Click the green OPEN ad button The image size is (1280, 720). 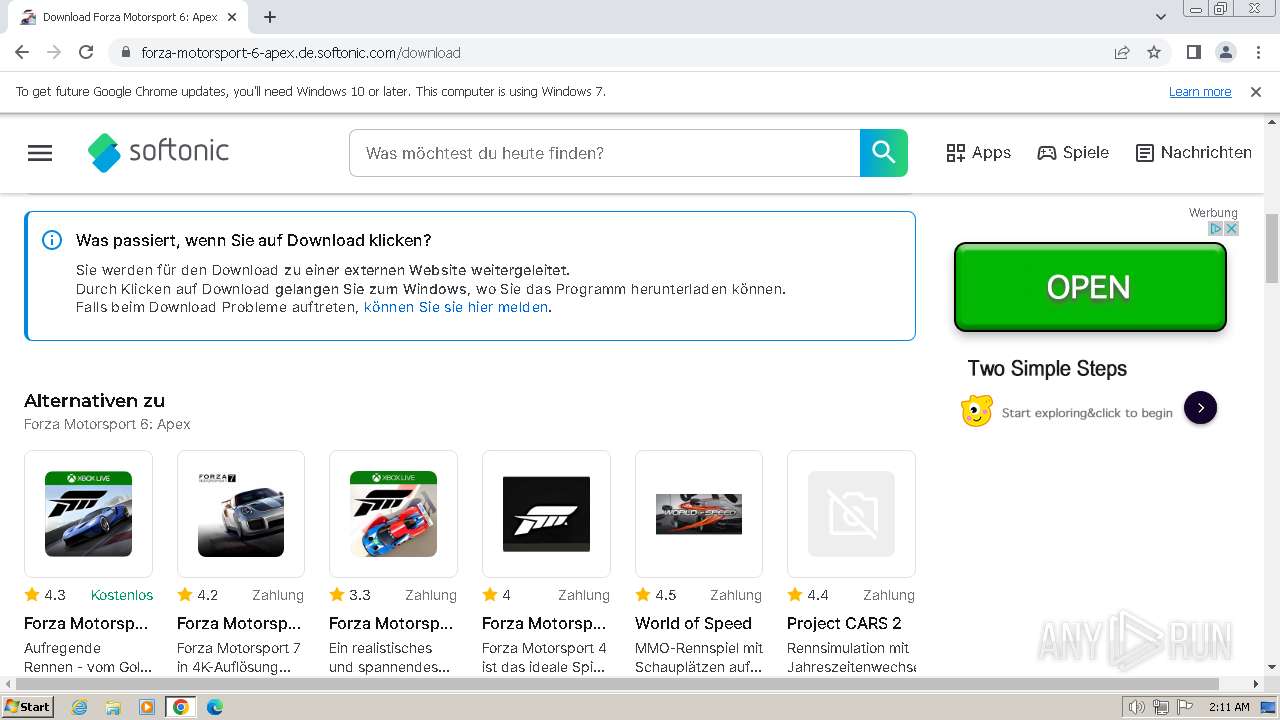pyautogui.click(x=1090, y=287)
